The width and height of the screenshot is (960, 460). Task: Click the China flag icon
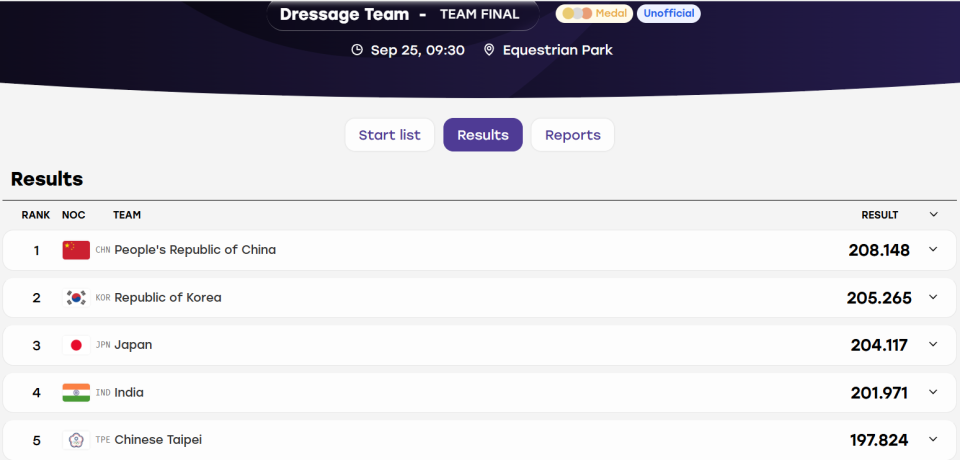pos(76,250)
